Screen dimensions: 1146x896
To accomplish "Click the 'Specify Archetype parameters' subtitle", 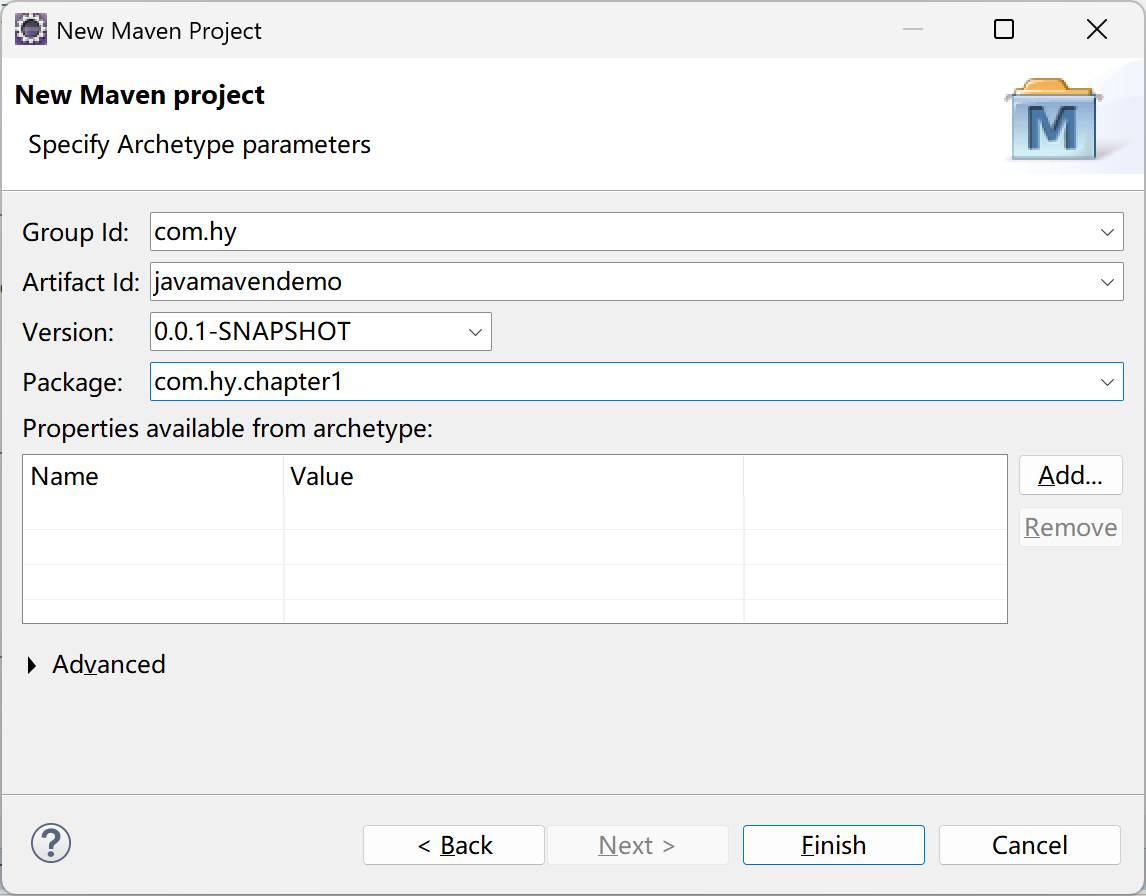I will 199,145.
